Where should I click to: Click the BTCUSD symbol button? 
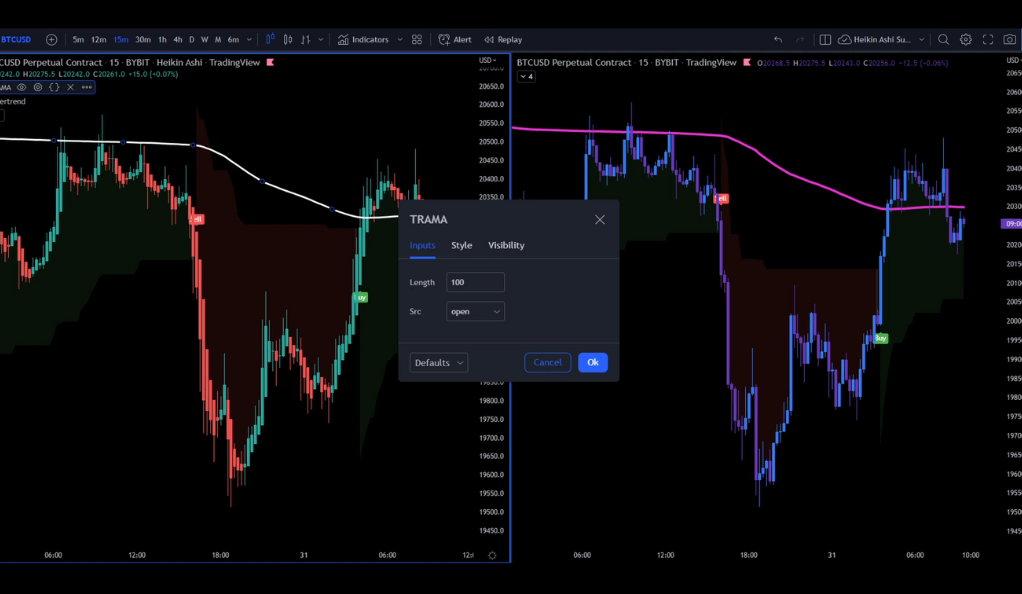[16, 40]
